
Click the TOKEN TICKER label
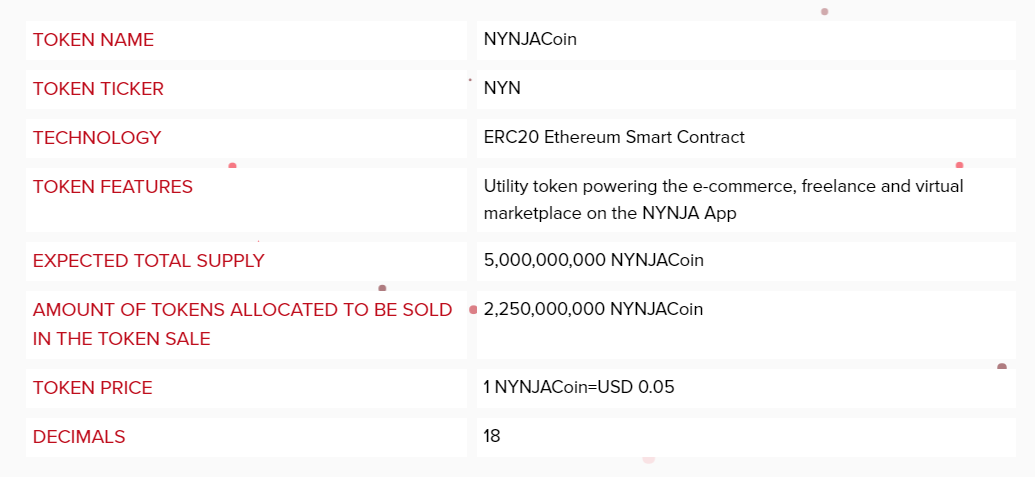coord(98,89)
